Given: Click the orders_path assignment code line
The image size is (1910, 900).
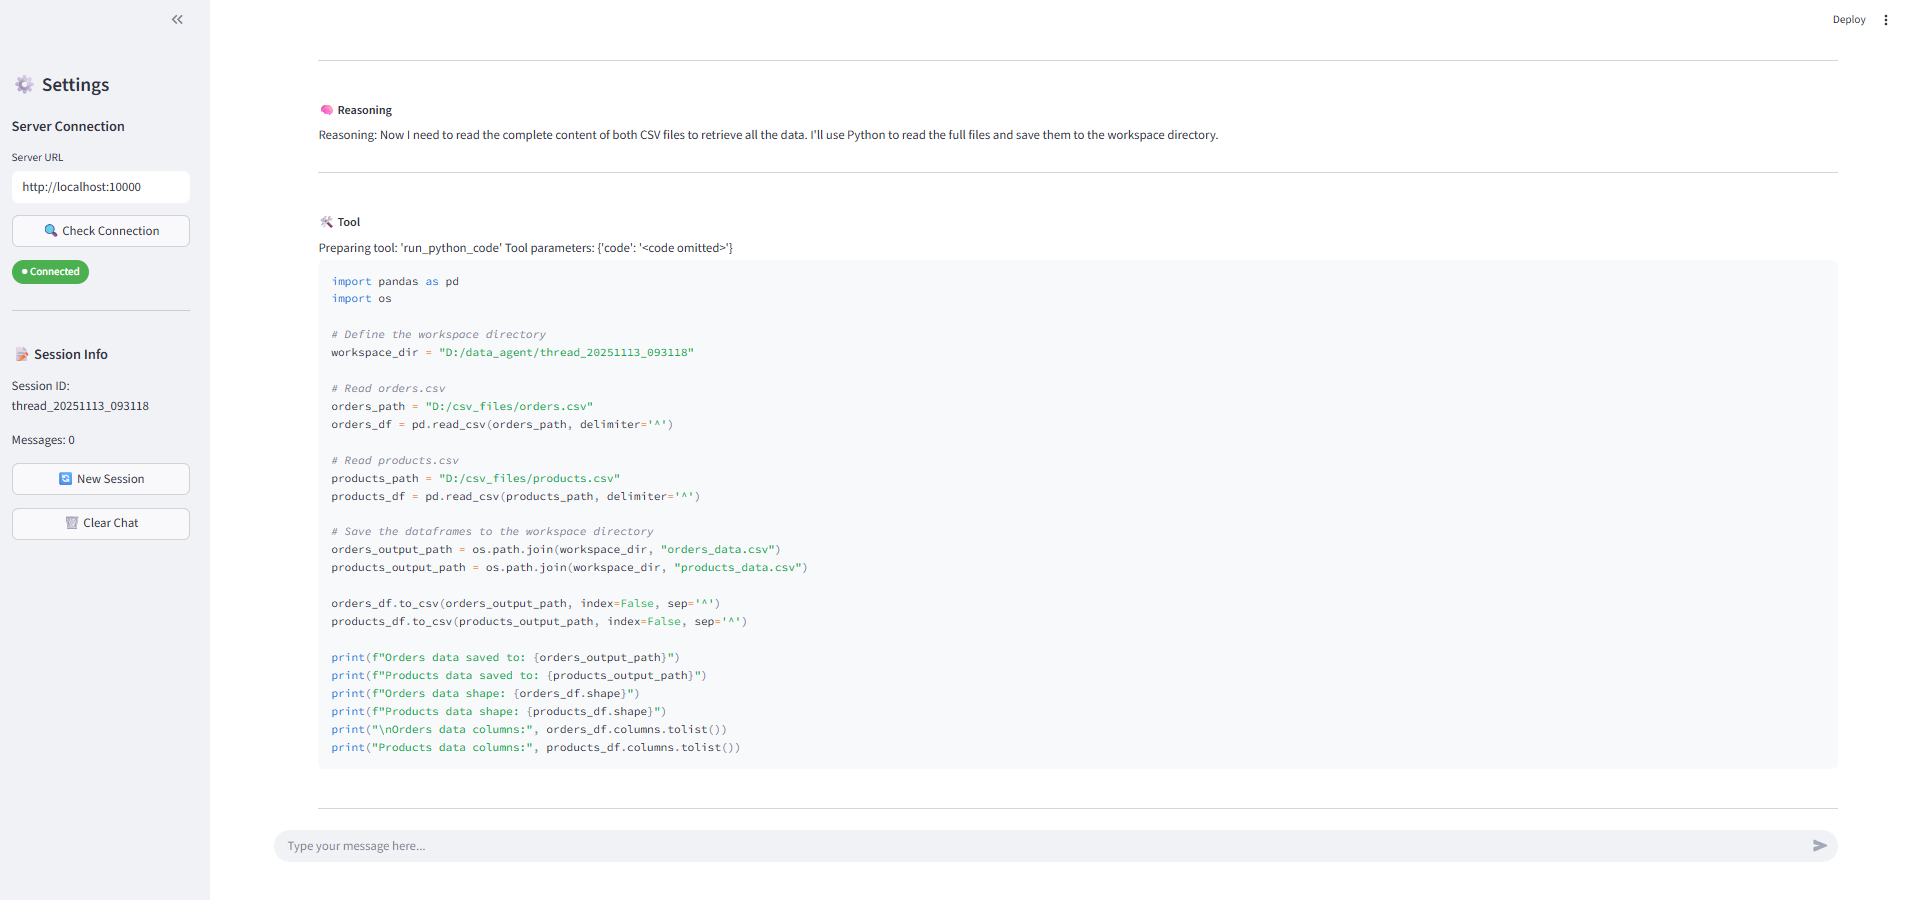Looking at the screenshot, I should [462, 407].
